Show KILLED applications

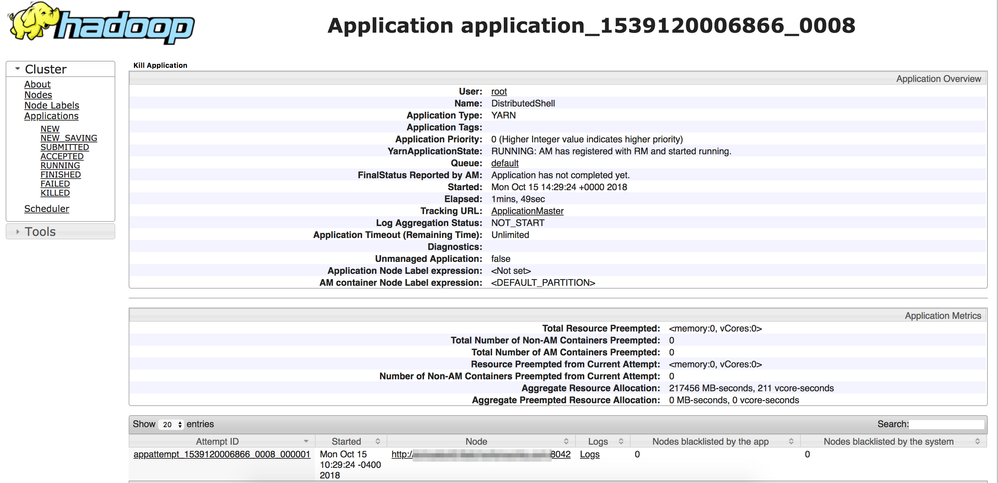click(55, 193)
